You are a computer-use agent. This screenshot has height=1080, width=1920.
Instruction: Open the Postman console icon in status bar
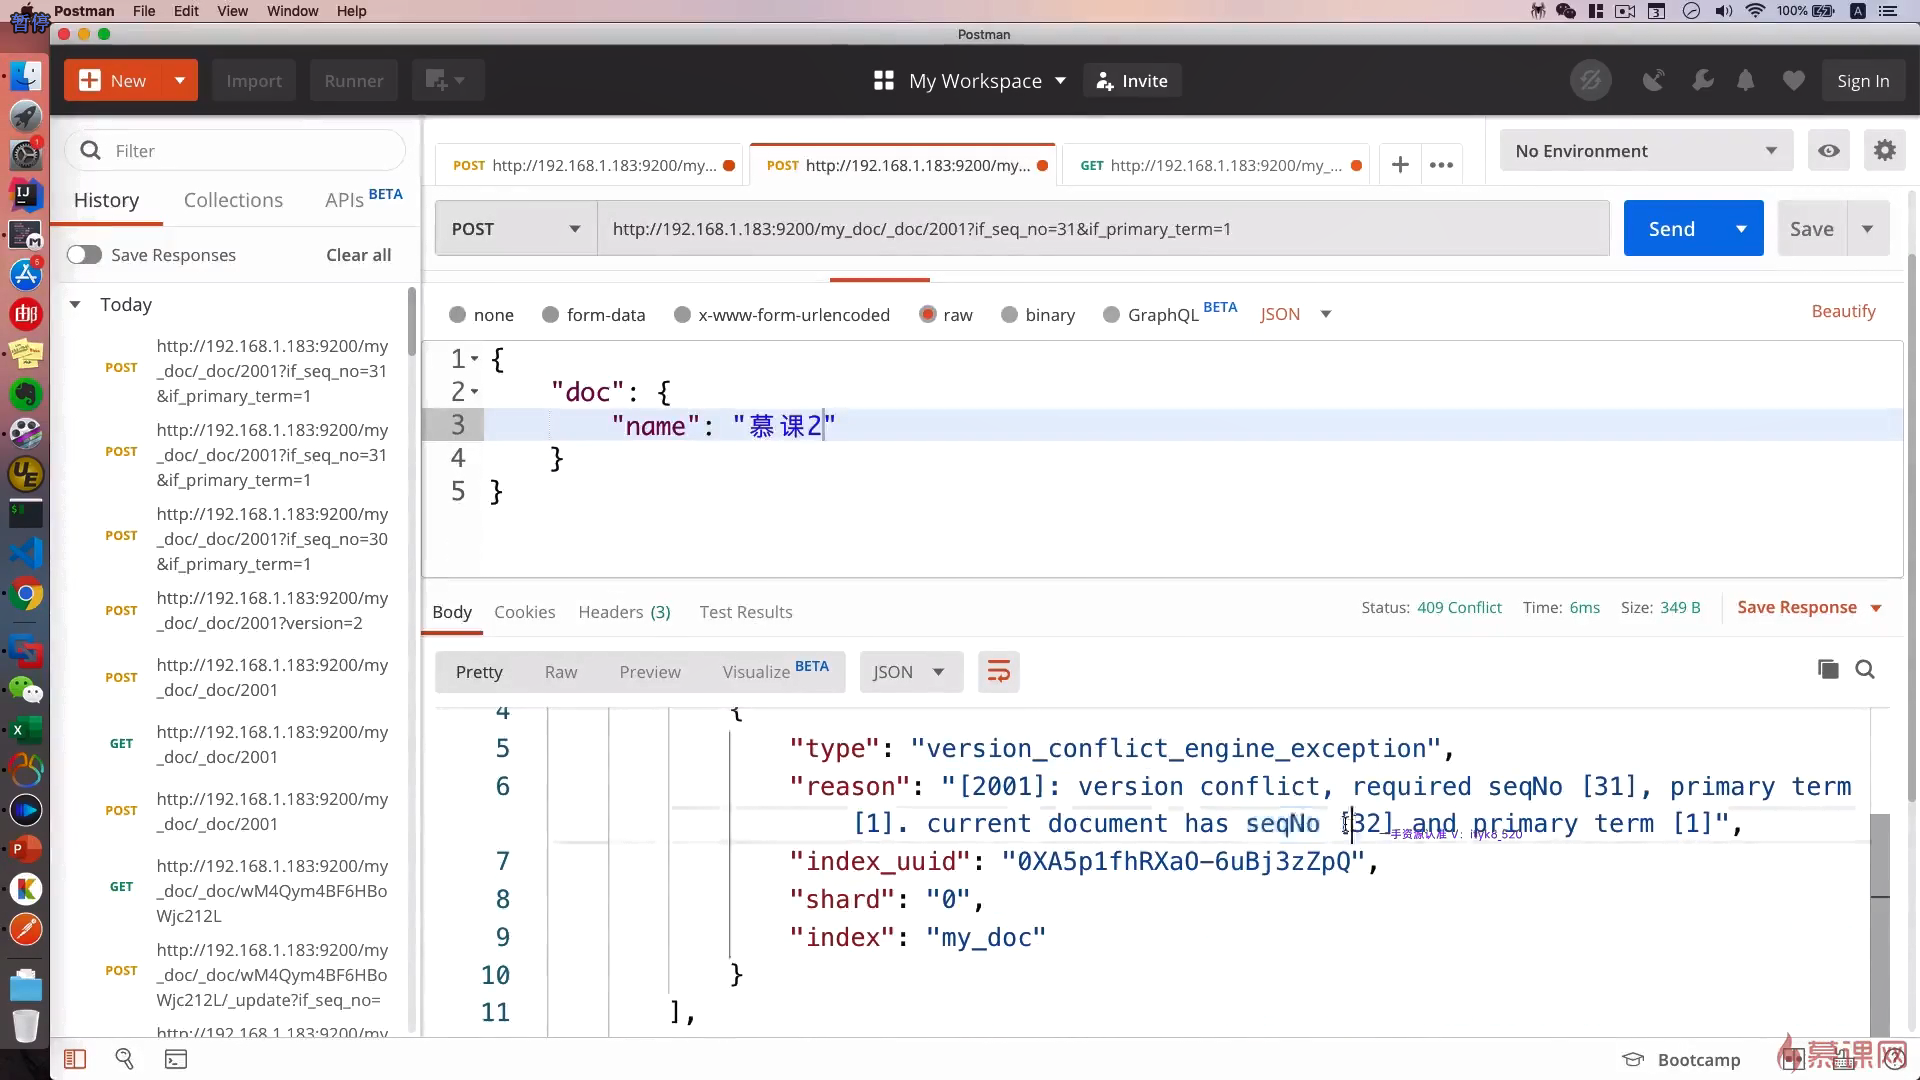coord(176,1059)
